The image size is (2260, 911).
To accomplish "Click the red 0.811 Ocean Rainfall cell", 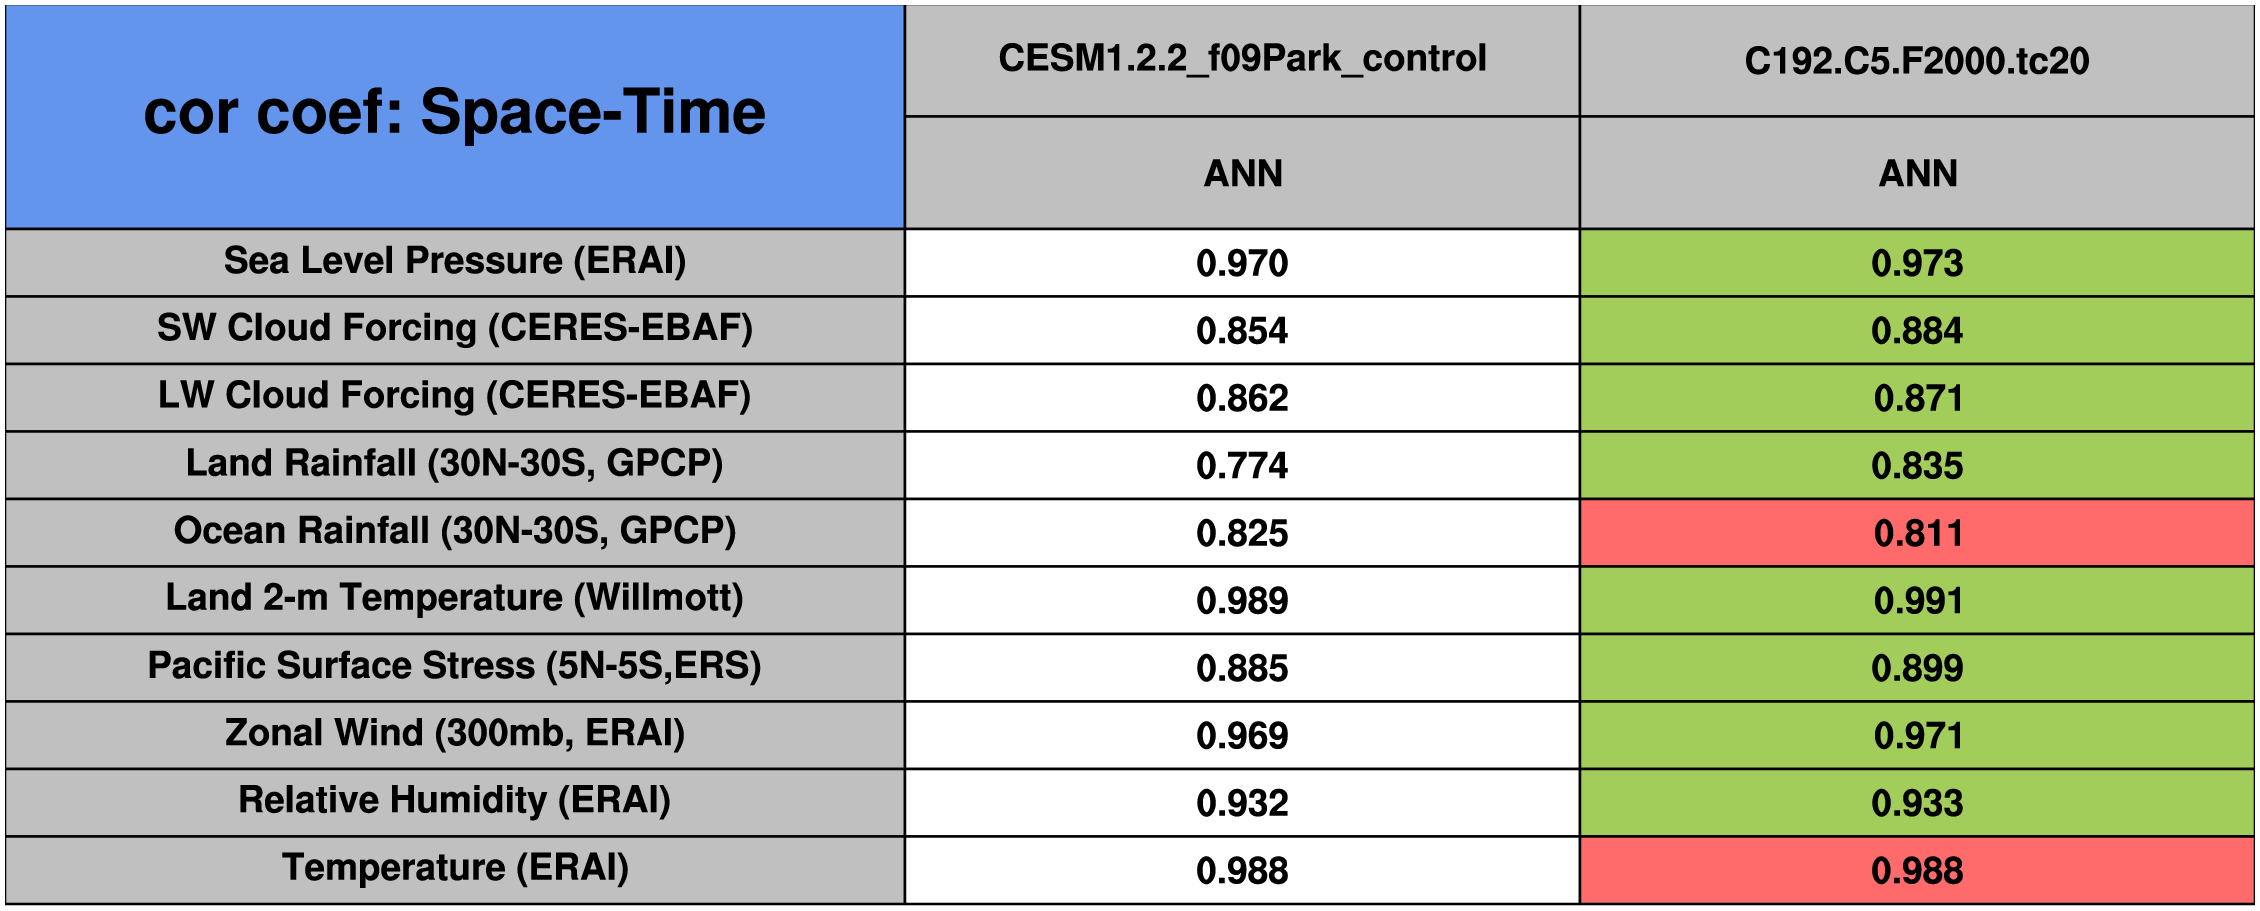I will [1916, 533].
